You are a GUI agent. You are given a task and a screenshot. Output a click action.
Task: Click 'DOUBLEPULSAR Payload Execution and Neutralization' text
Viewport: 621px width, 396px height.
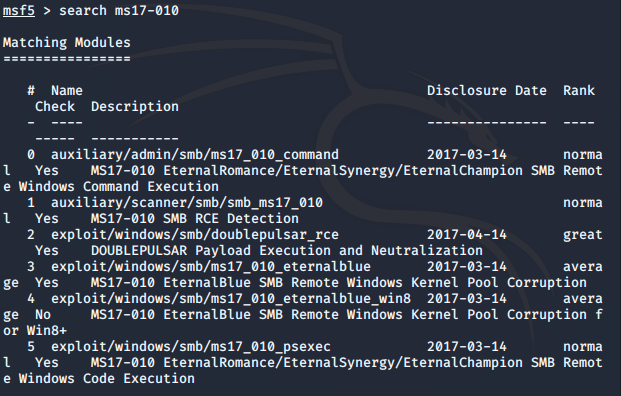(287, 251)
